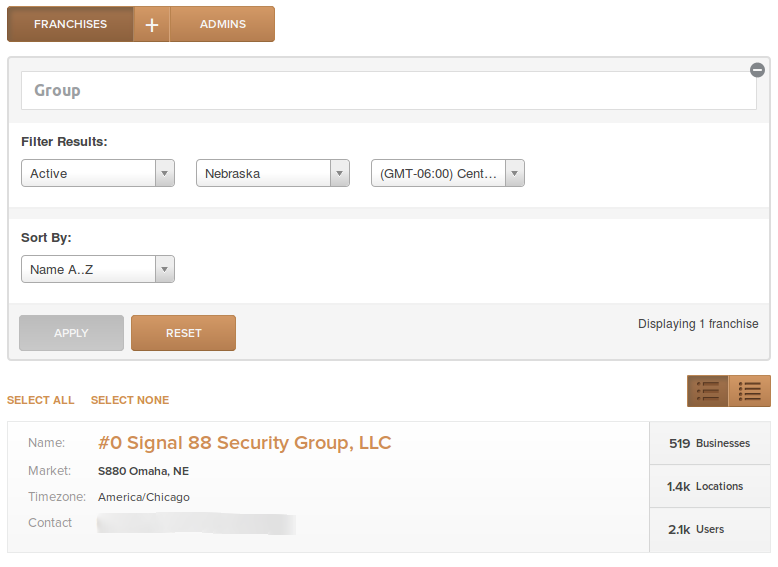
Task: Click the Select None link
Action: click(130, 400)
